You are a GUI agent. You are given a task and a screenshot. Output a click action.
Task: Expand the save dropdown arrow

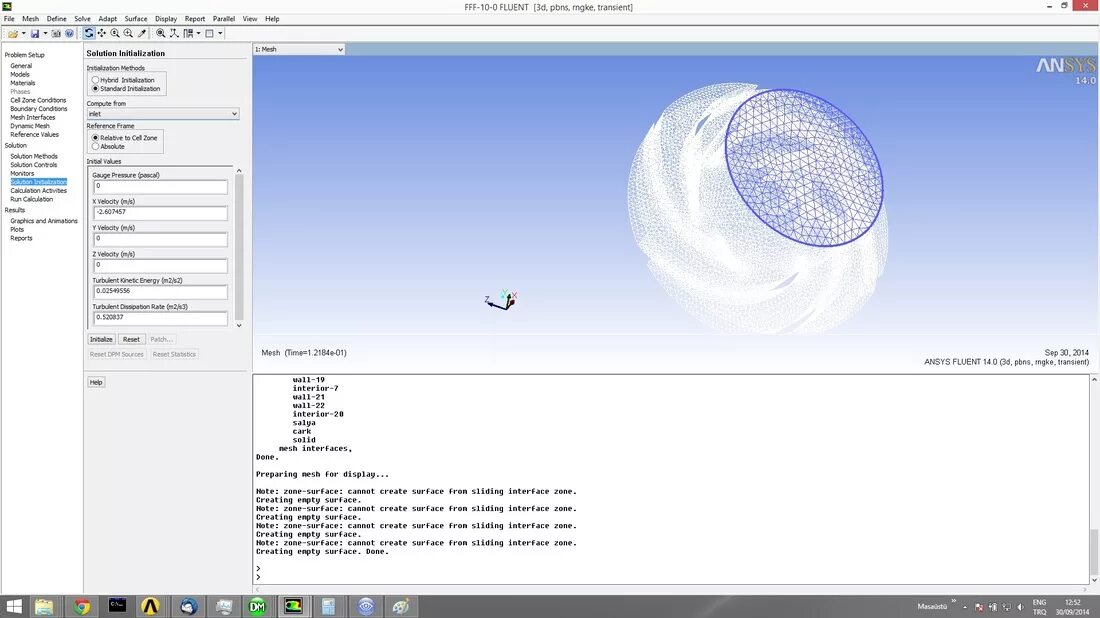click(x=45, y=33)
